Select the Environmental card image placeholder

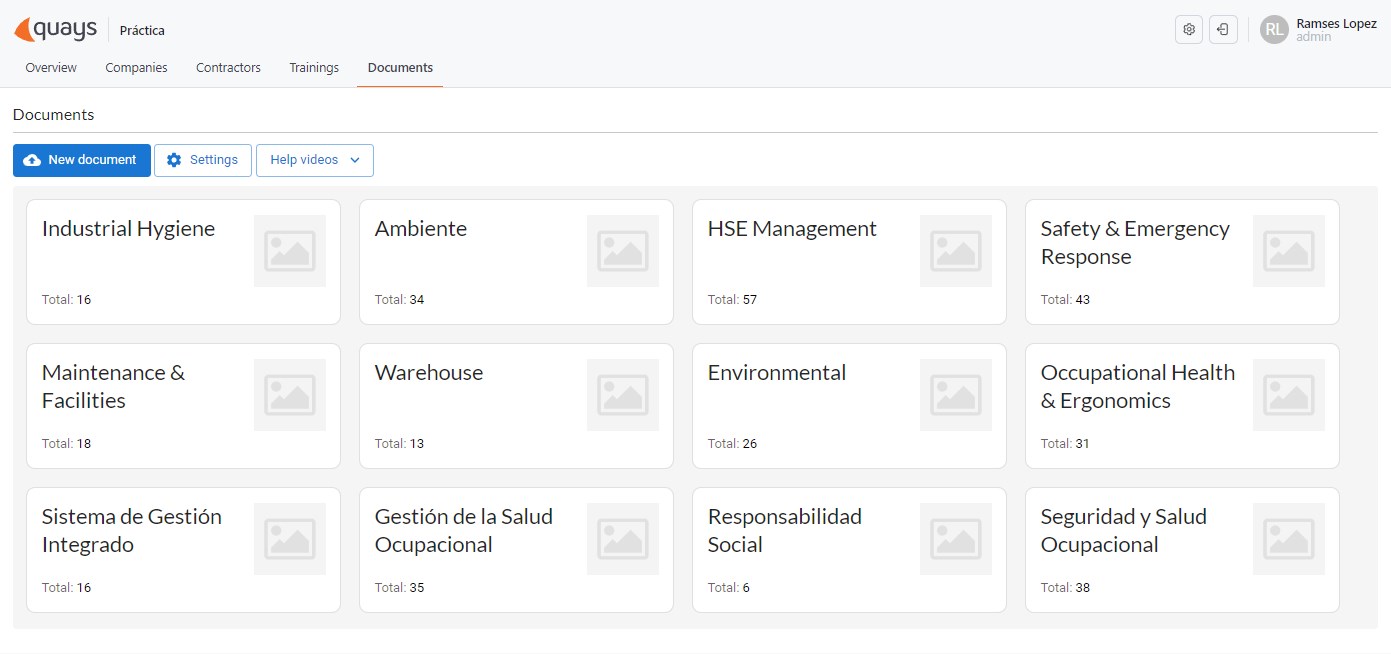956,394
